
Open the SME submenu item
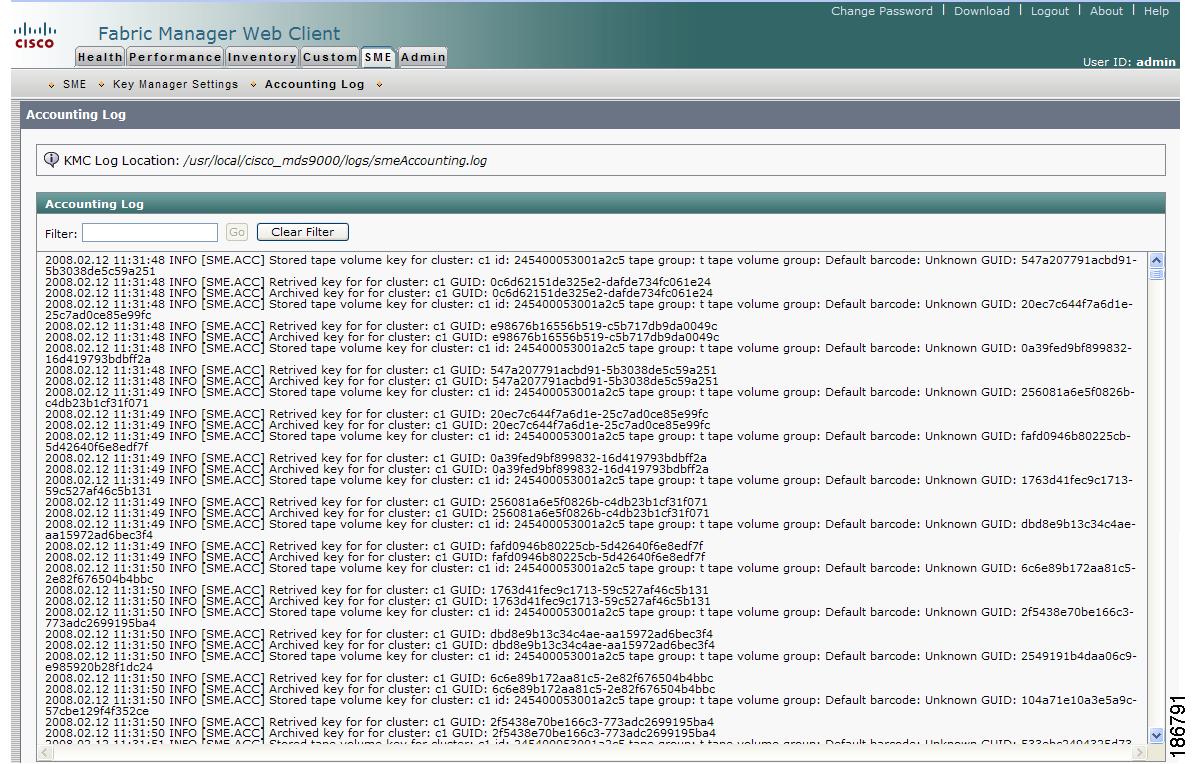tap(74, 84)
